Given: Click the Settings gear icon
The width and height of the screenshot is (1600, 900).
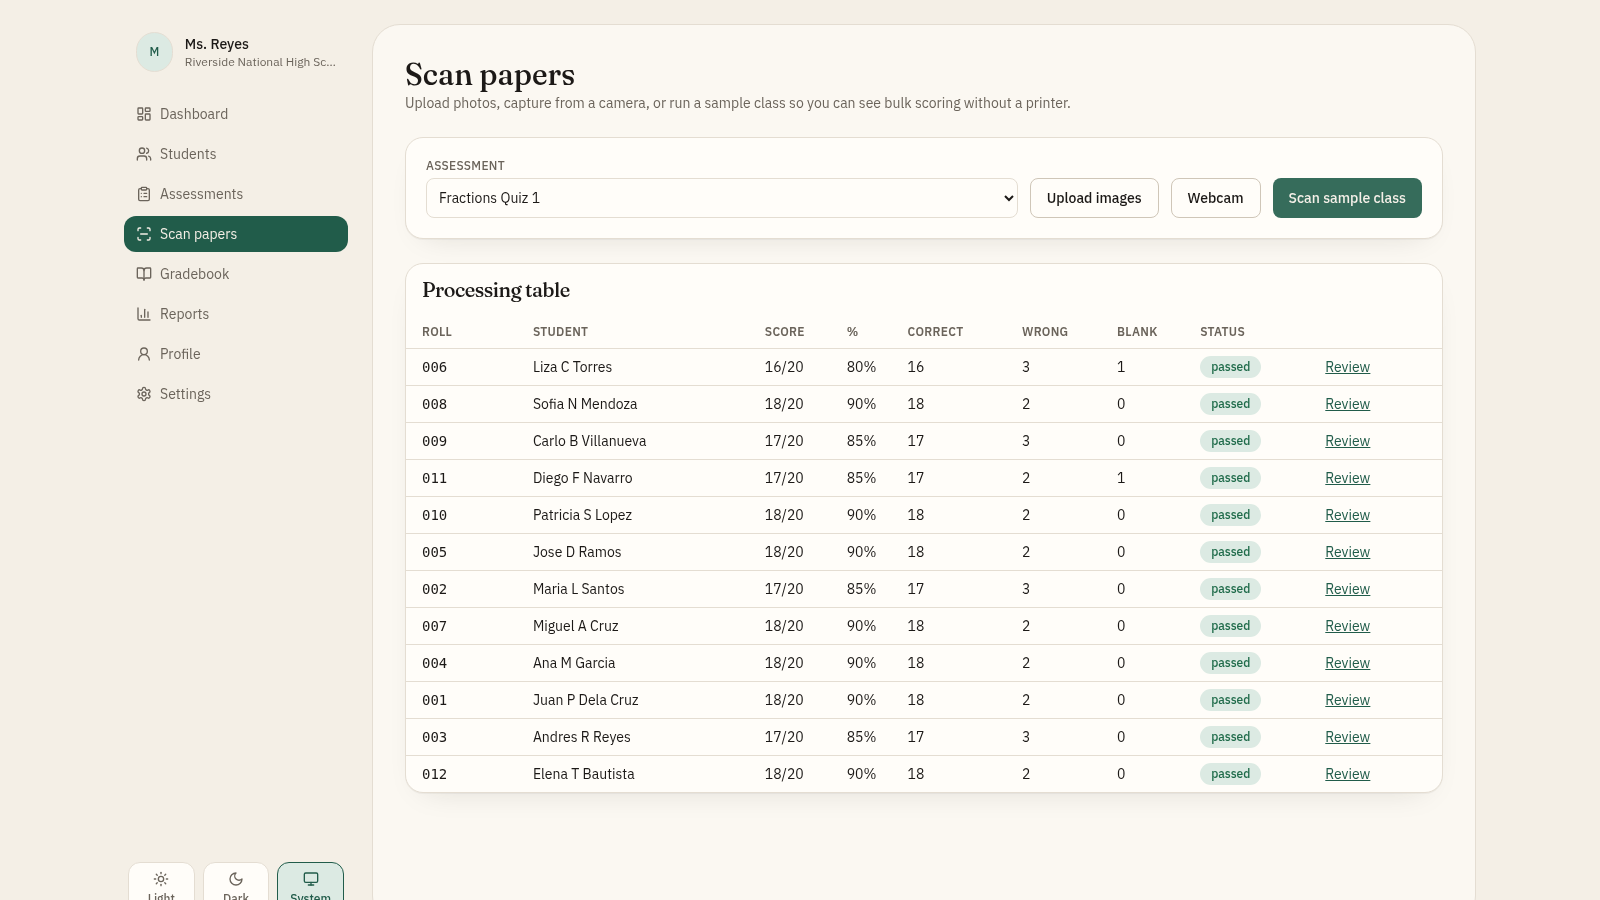Looking at the screenshot, I should pyautogui.click(x=144, y=394).
